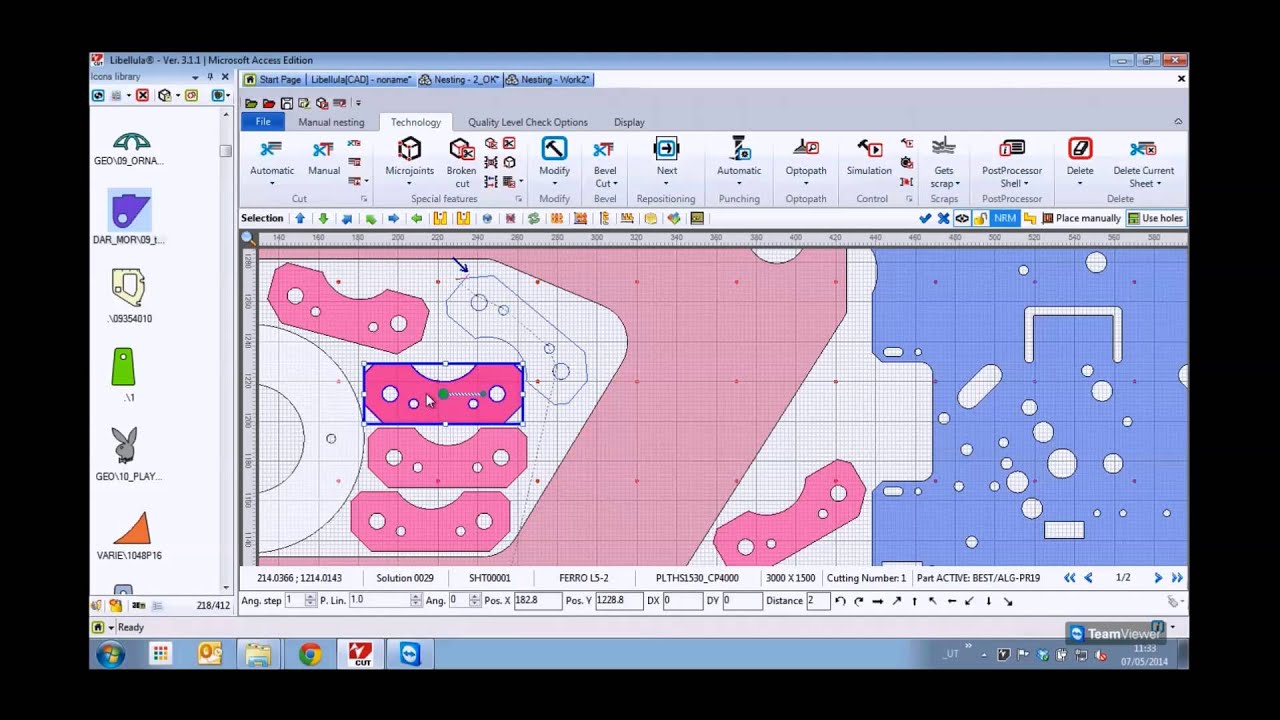The image size is (1280, 720).
Task: Select the GEO\10_PLAY bunny part
Action: [127, 453]
